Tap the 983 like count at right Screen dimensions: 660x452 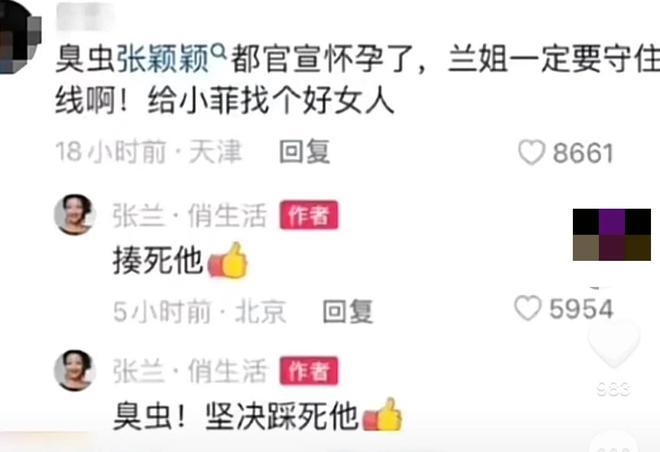[x=614, y=390]
